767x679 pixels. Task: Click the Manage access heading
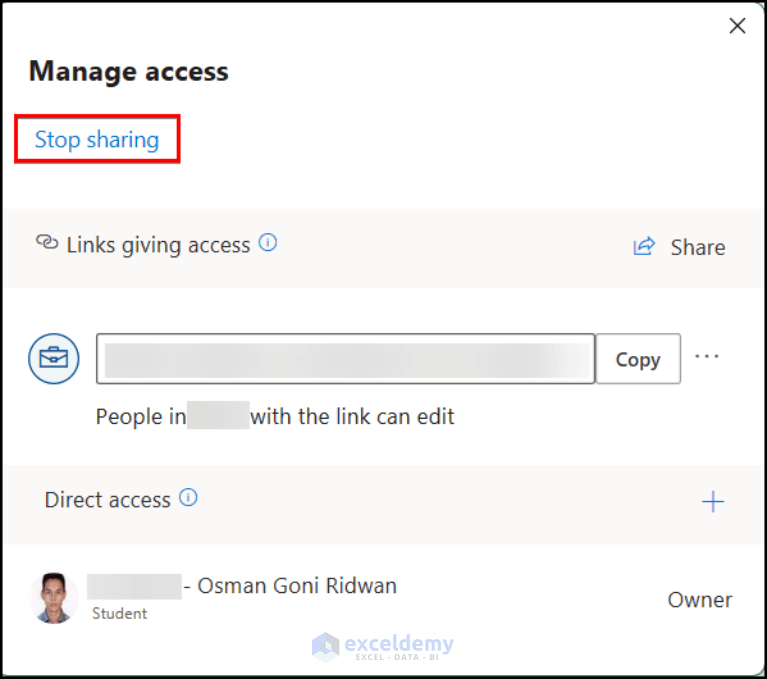click(129, 71)
